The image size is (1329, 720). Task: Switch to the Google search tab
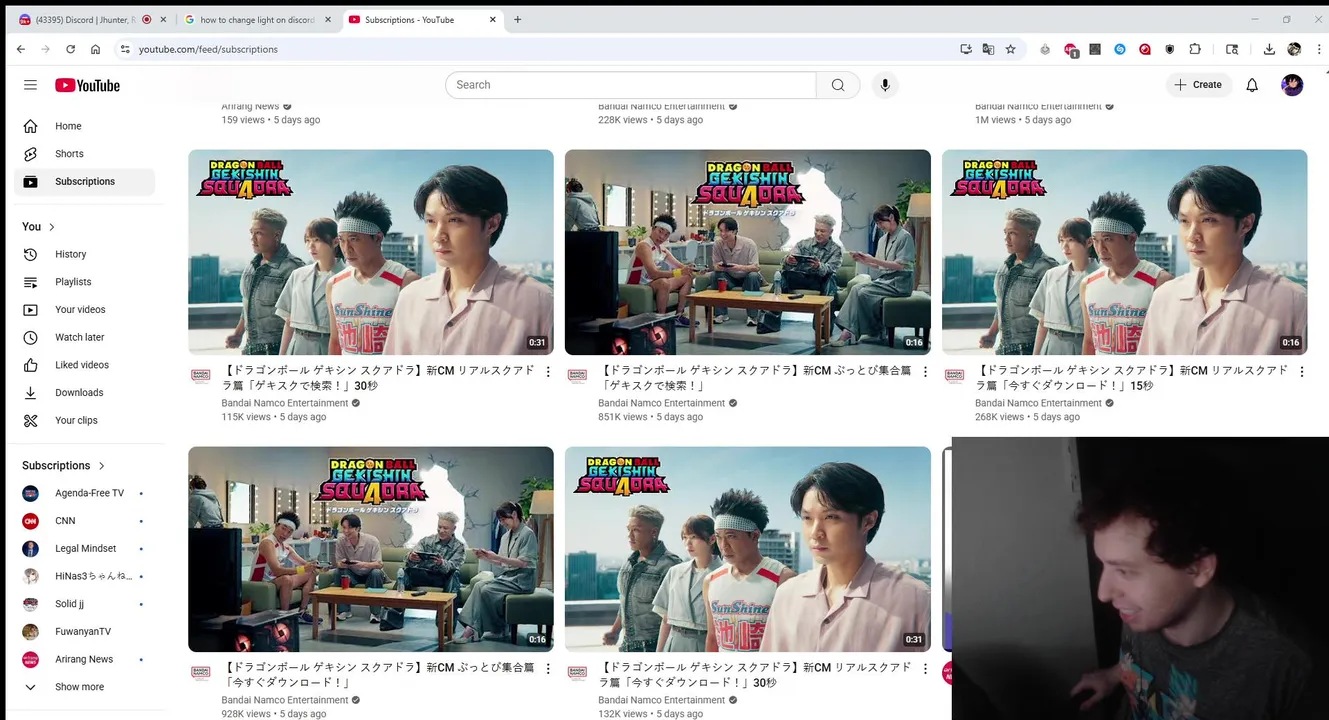tap(258, 19)
